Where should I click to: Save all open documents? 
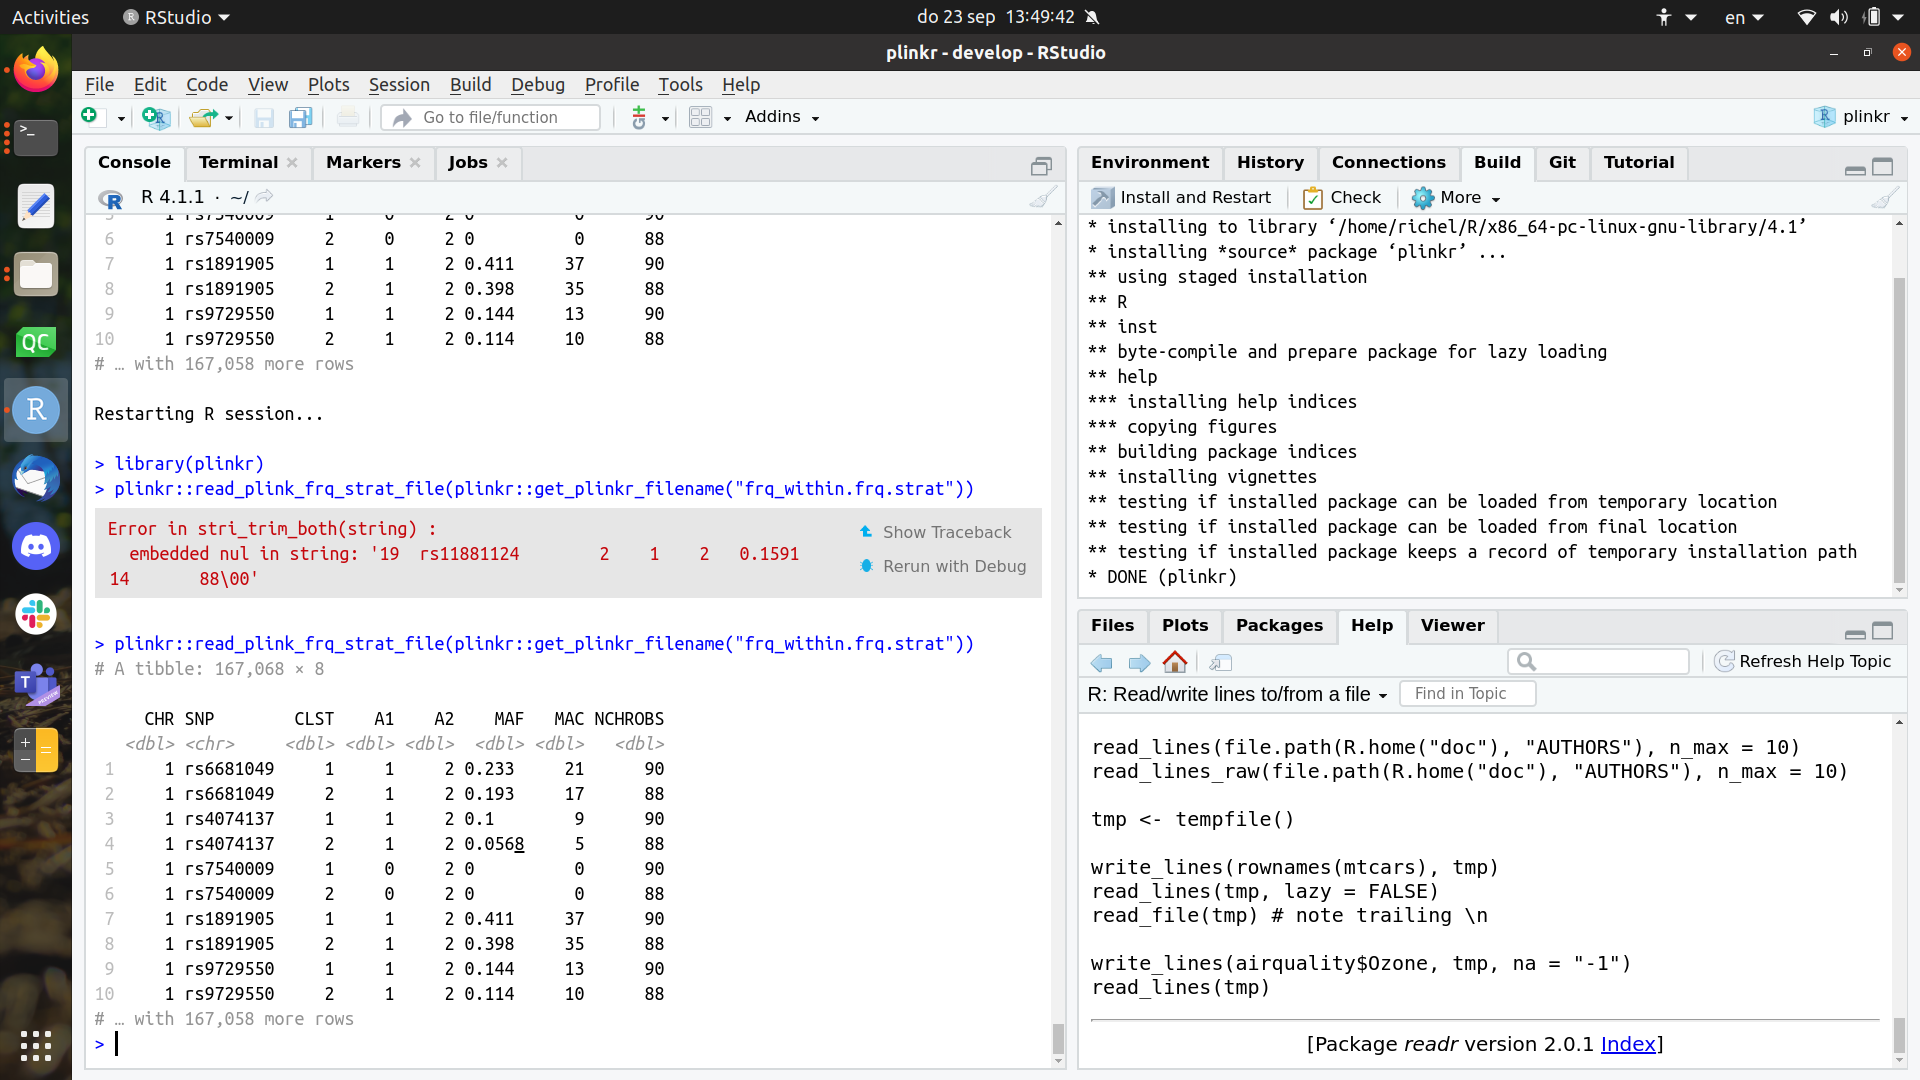coord(299,117)
